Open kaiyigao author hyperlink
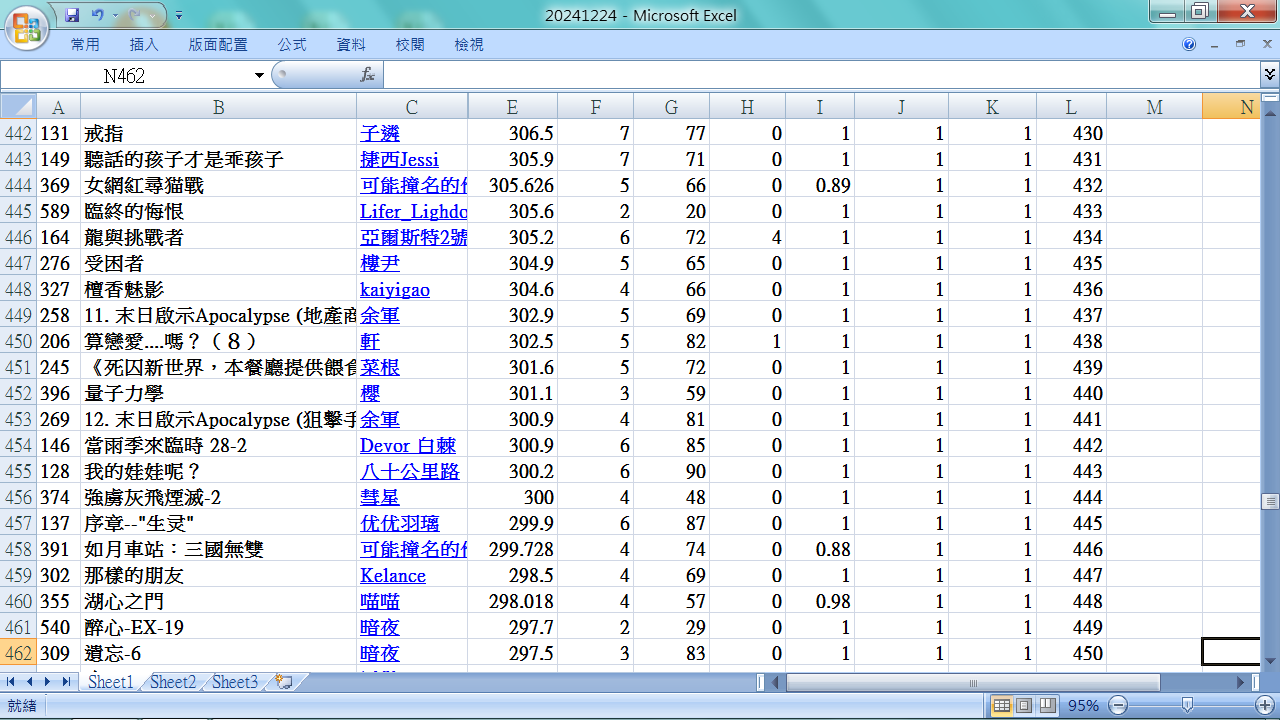This screenshot has height=720, width=1280. click(395, 289)
